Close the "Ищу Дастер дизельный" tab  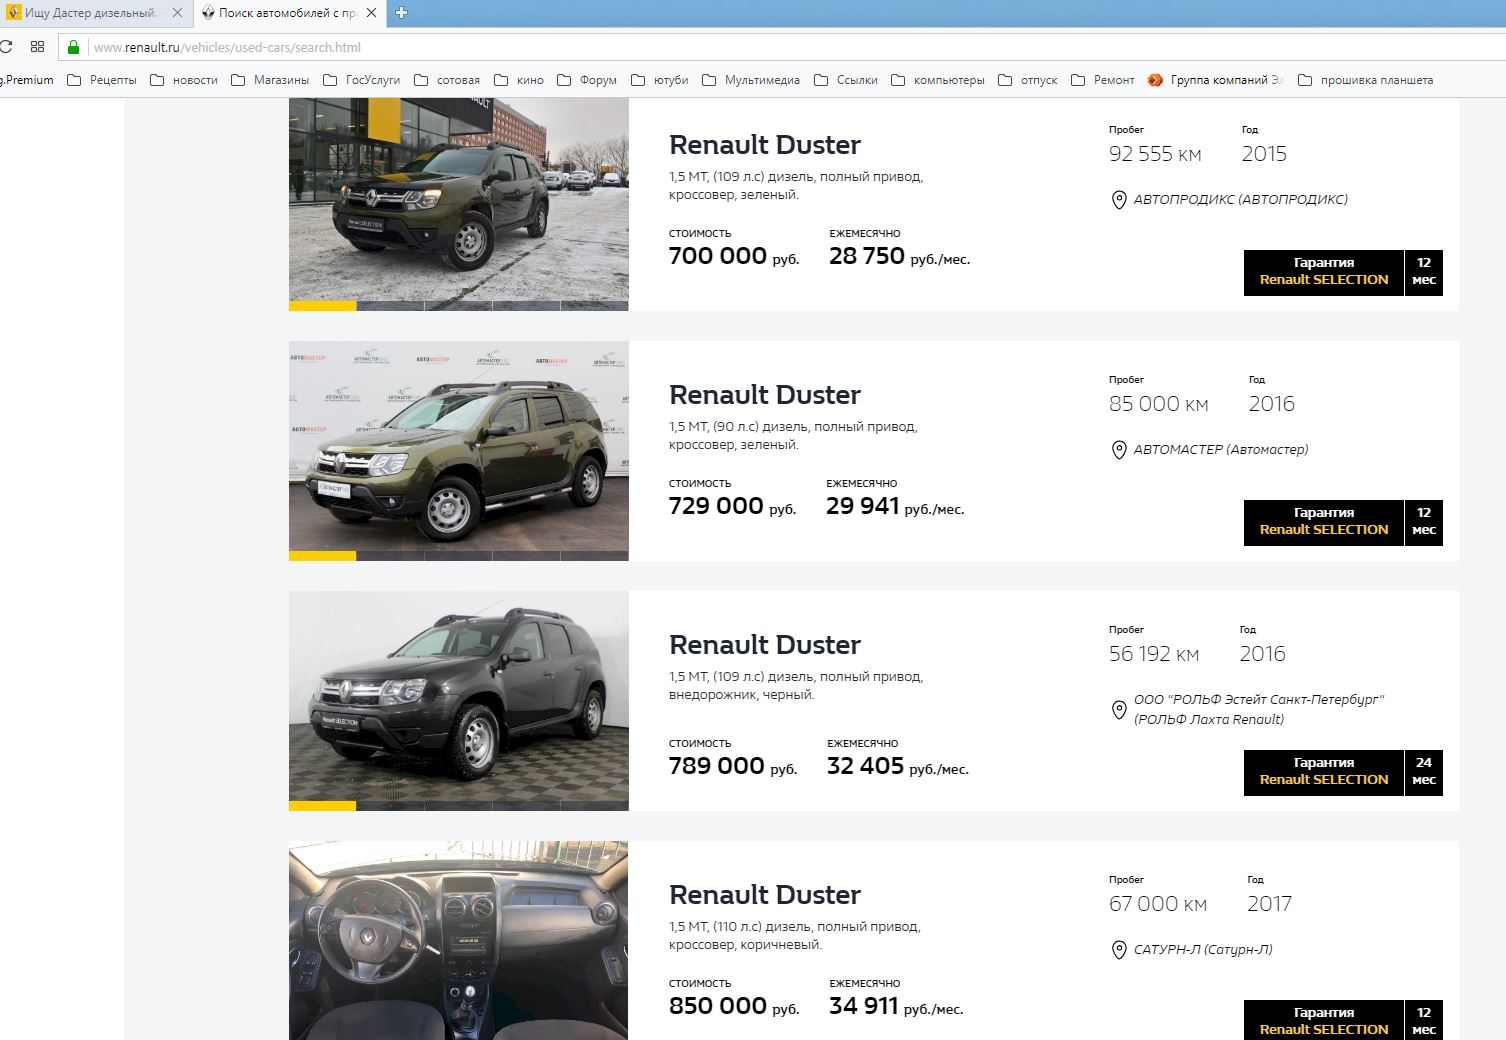tap(177, 13)
